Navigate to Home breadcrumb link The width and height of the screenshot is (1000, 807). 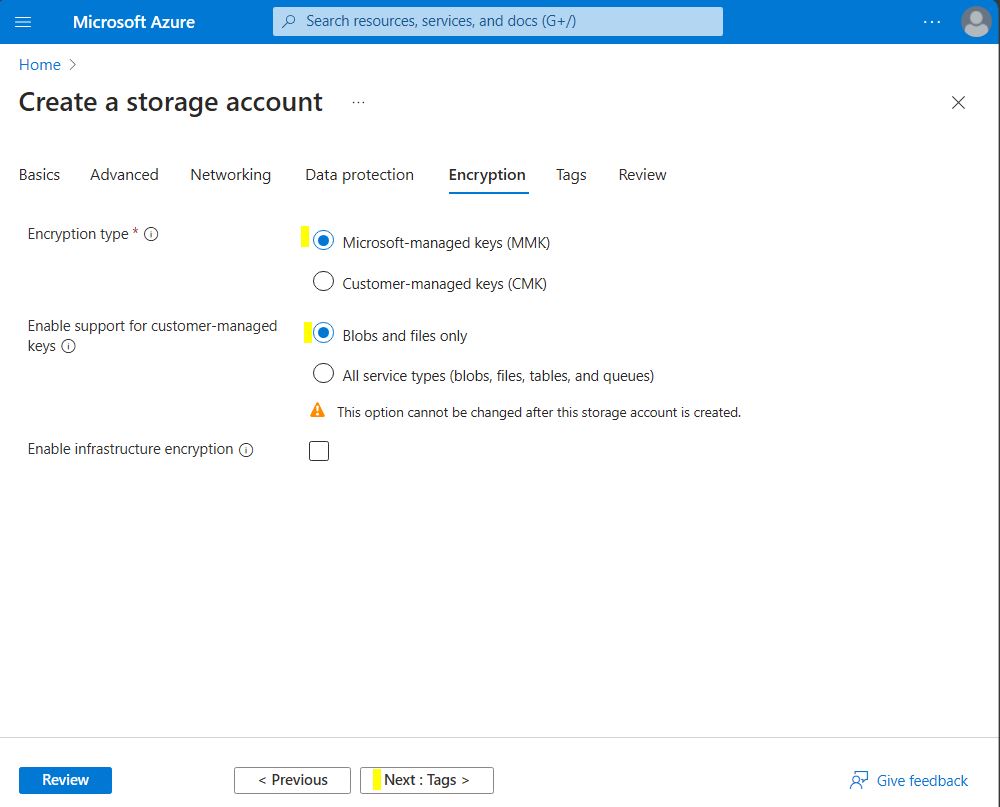(x=40, y=65)
